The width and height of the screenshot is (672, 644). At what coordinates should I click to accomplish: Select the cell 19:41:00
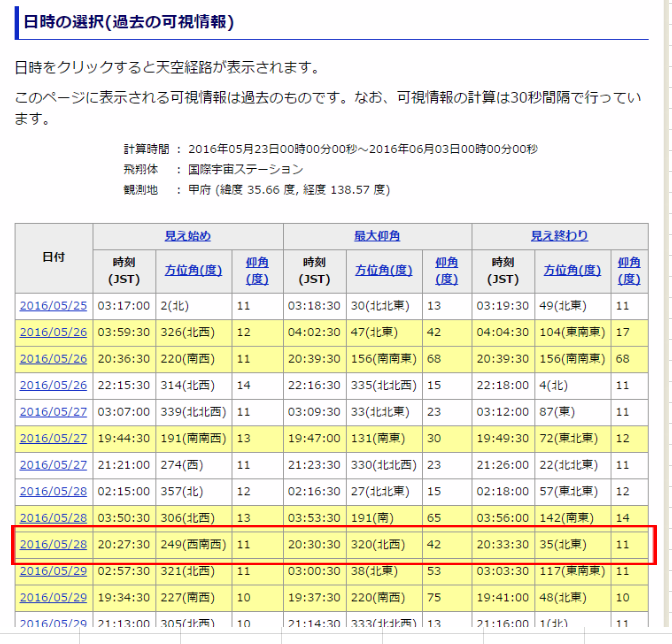point(503,598)
